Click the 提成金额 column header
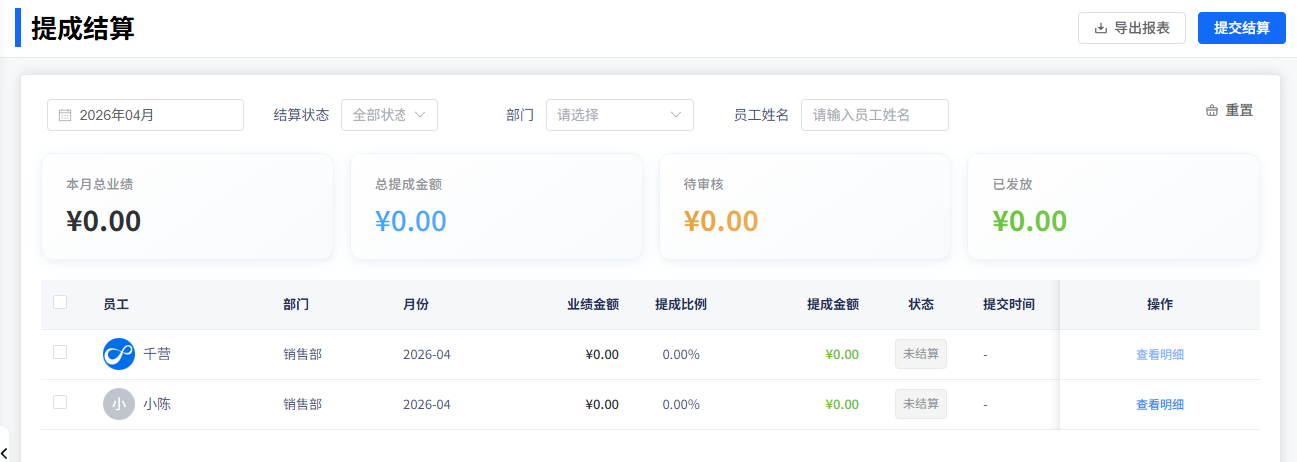 [832, 304]
